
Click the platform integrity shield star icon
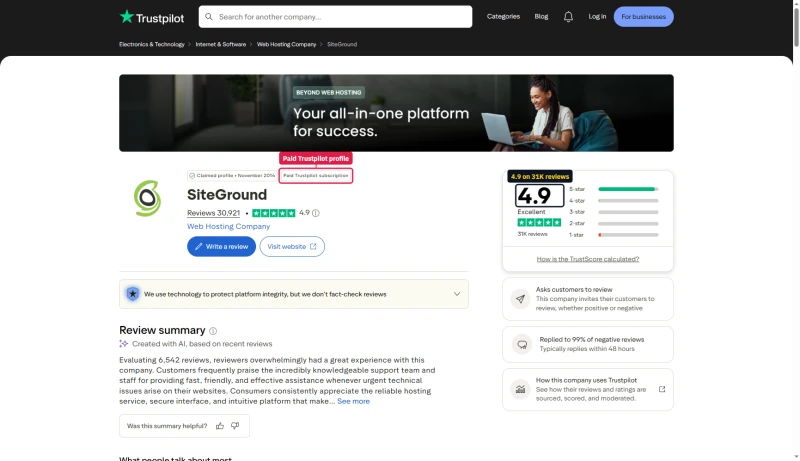(133, 294)
